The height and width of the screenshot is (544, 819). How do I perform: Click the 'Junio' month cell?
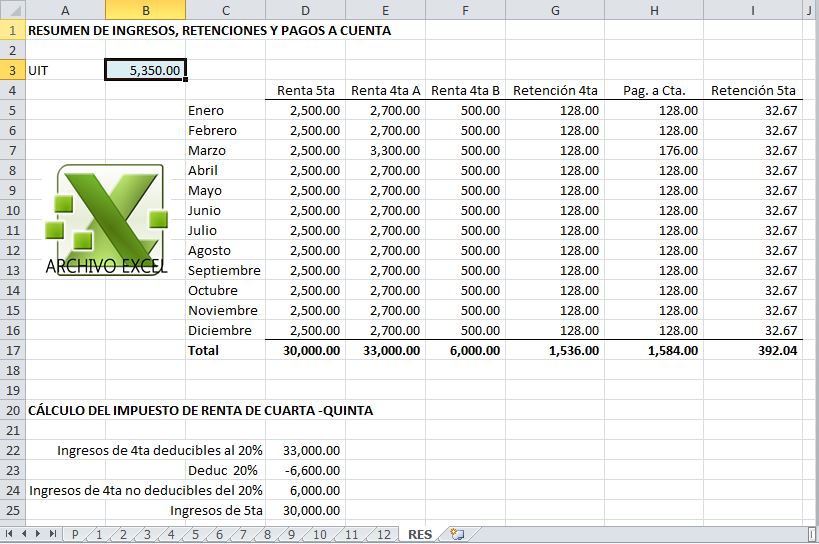[x=225, y=210]
